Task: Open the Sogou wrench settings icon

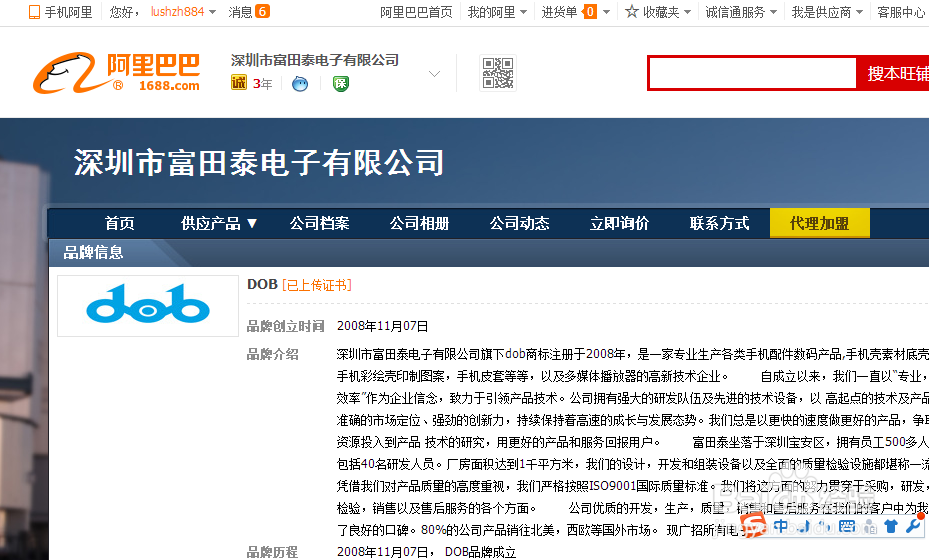Action: (x=914, y=525)
